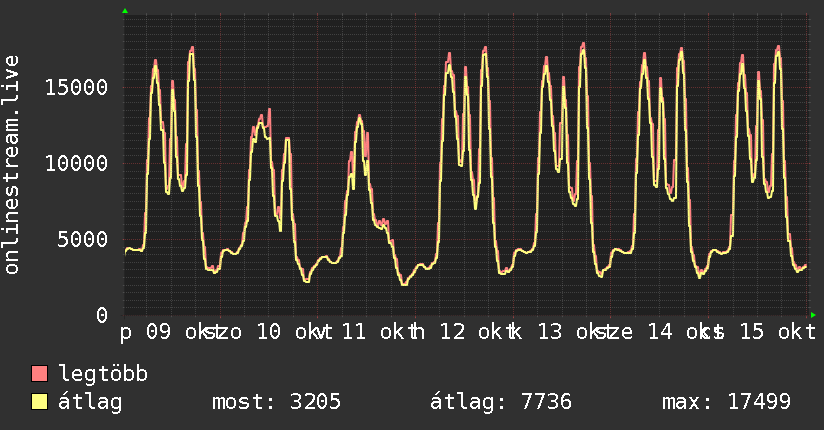Select the legtöbb legend label
The width and height of the screenshot is (824, 430).
tap(103, 374)
